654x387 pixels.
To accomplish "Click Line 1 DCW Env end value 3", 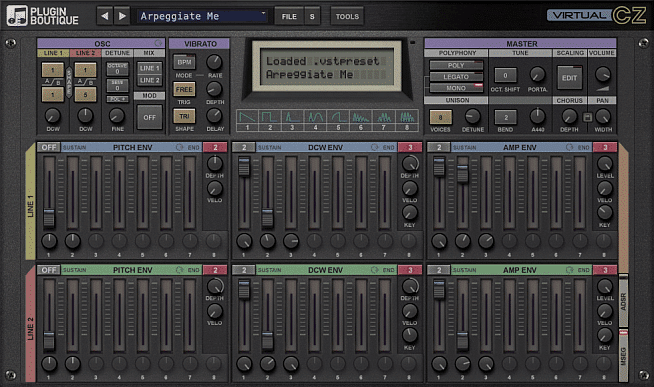I will tap(410, 147).
